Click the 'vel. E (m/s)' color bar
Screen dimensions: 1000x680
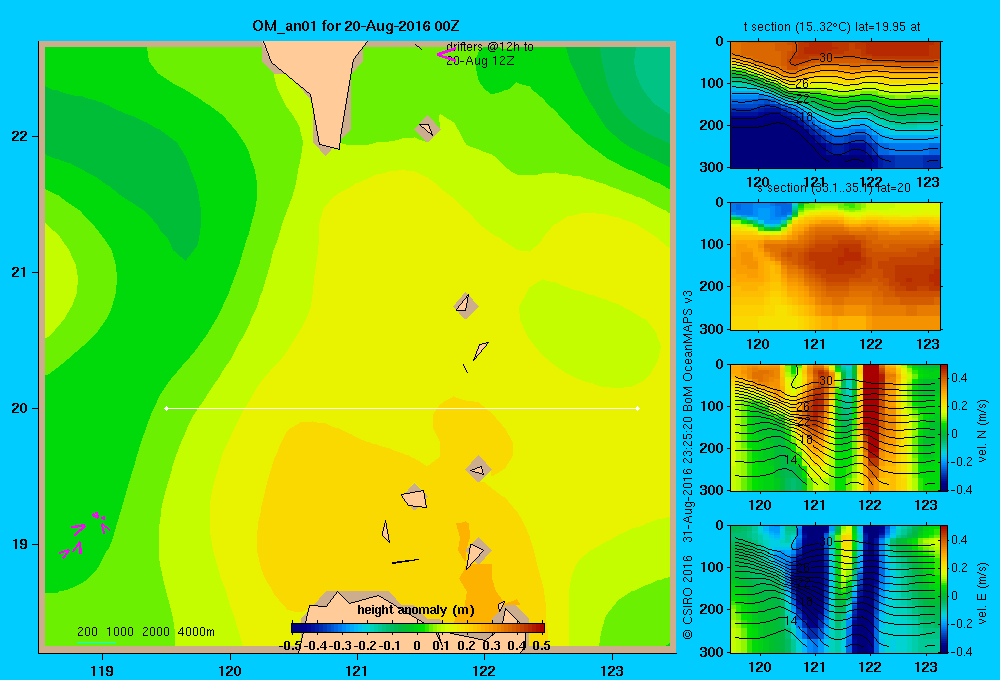[x=945, y=588]
